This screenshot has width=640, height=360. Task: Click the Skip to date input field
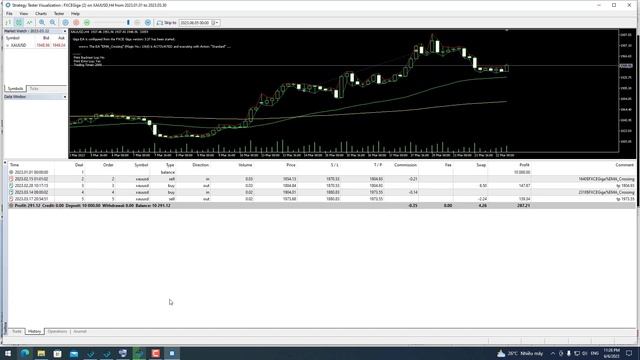(x=195, y=23)
